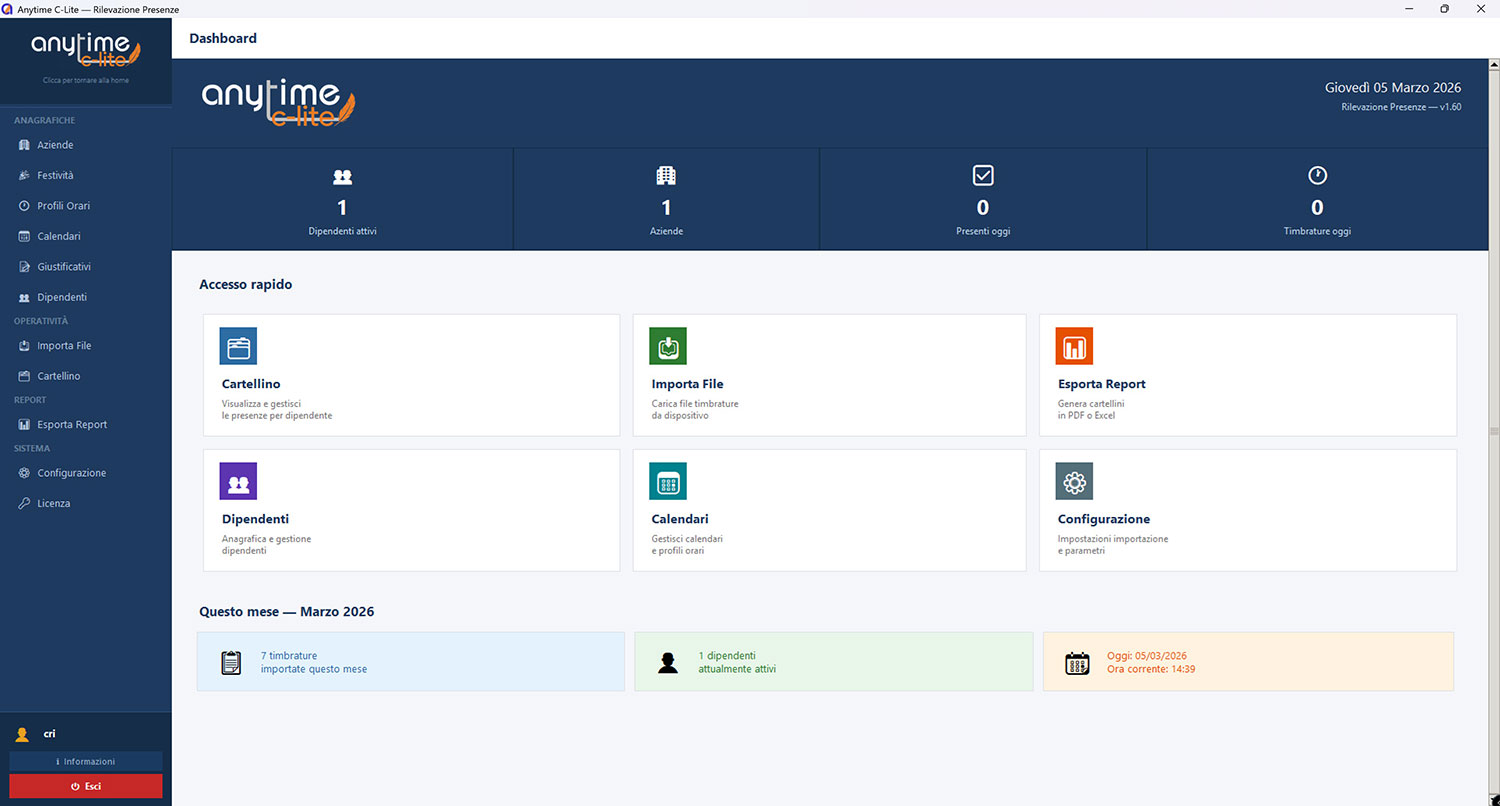
Task: Click the 7 timbrature importate summary card
Action: point(410,662)
